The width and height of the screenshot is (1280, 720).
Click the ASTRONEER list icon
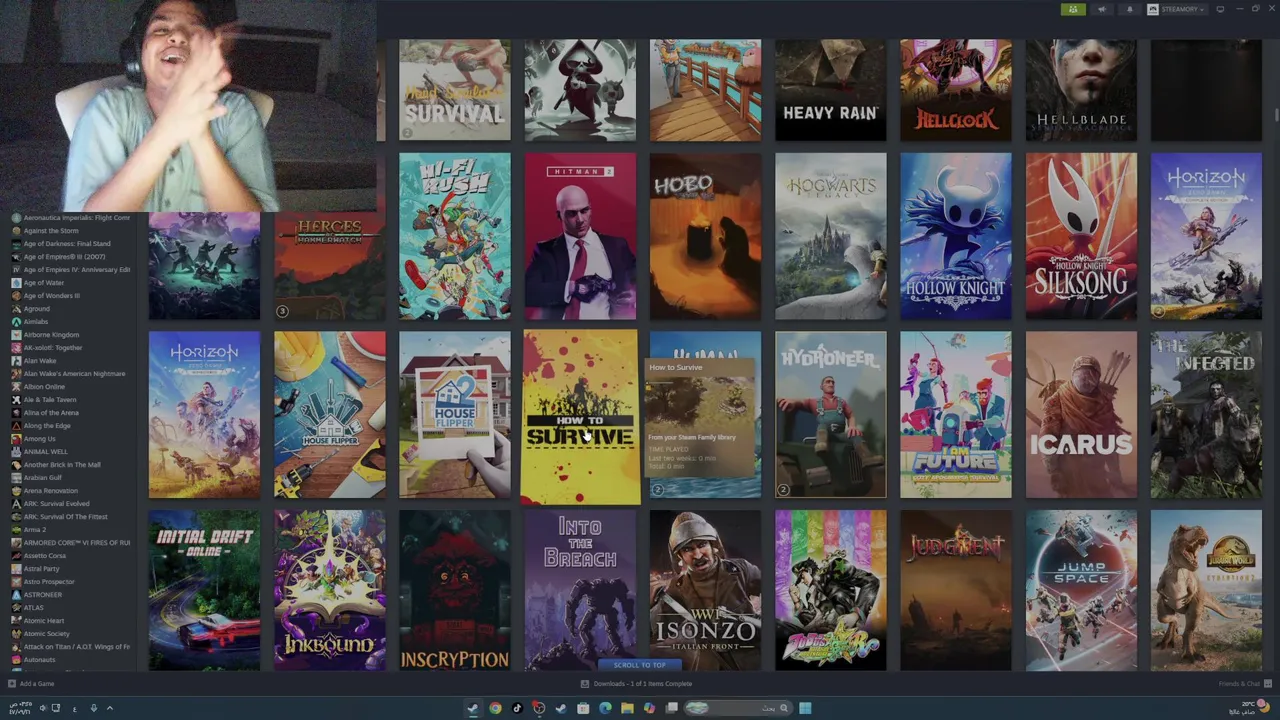tap(16, 595)
